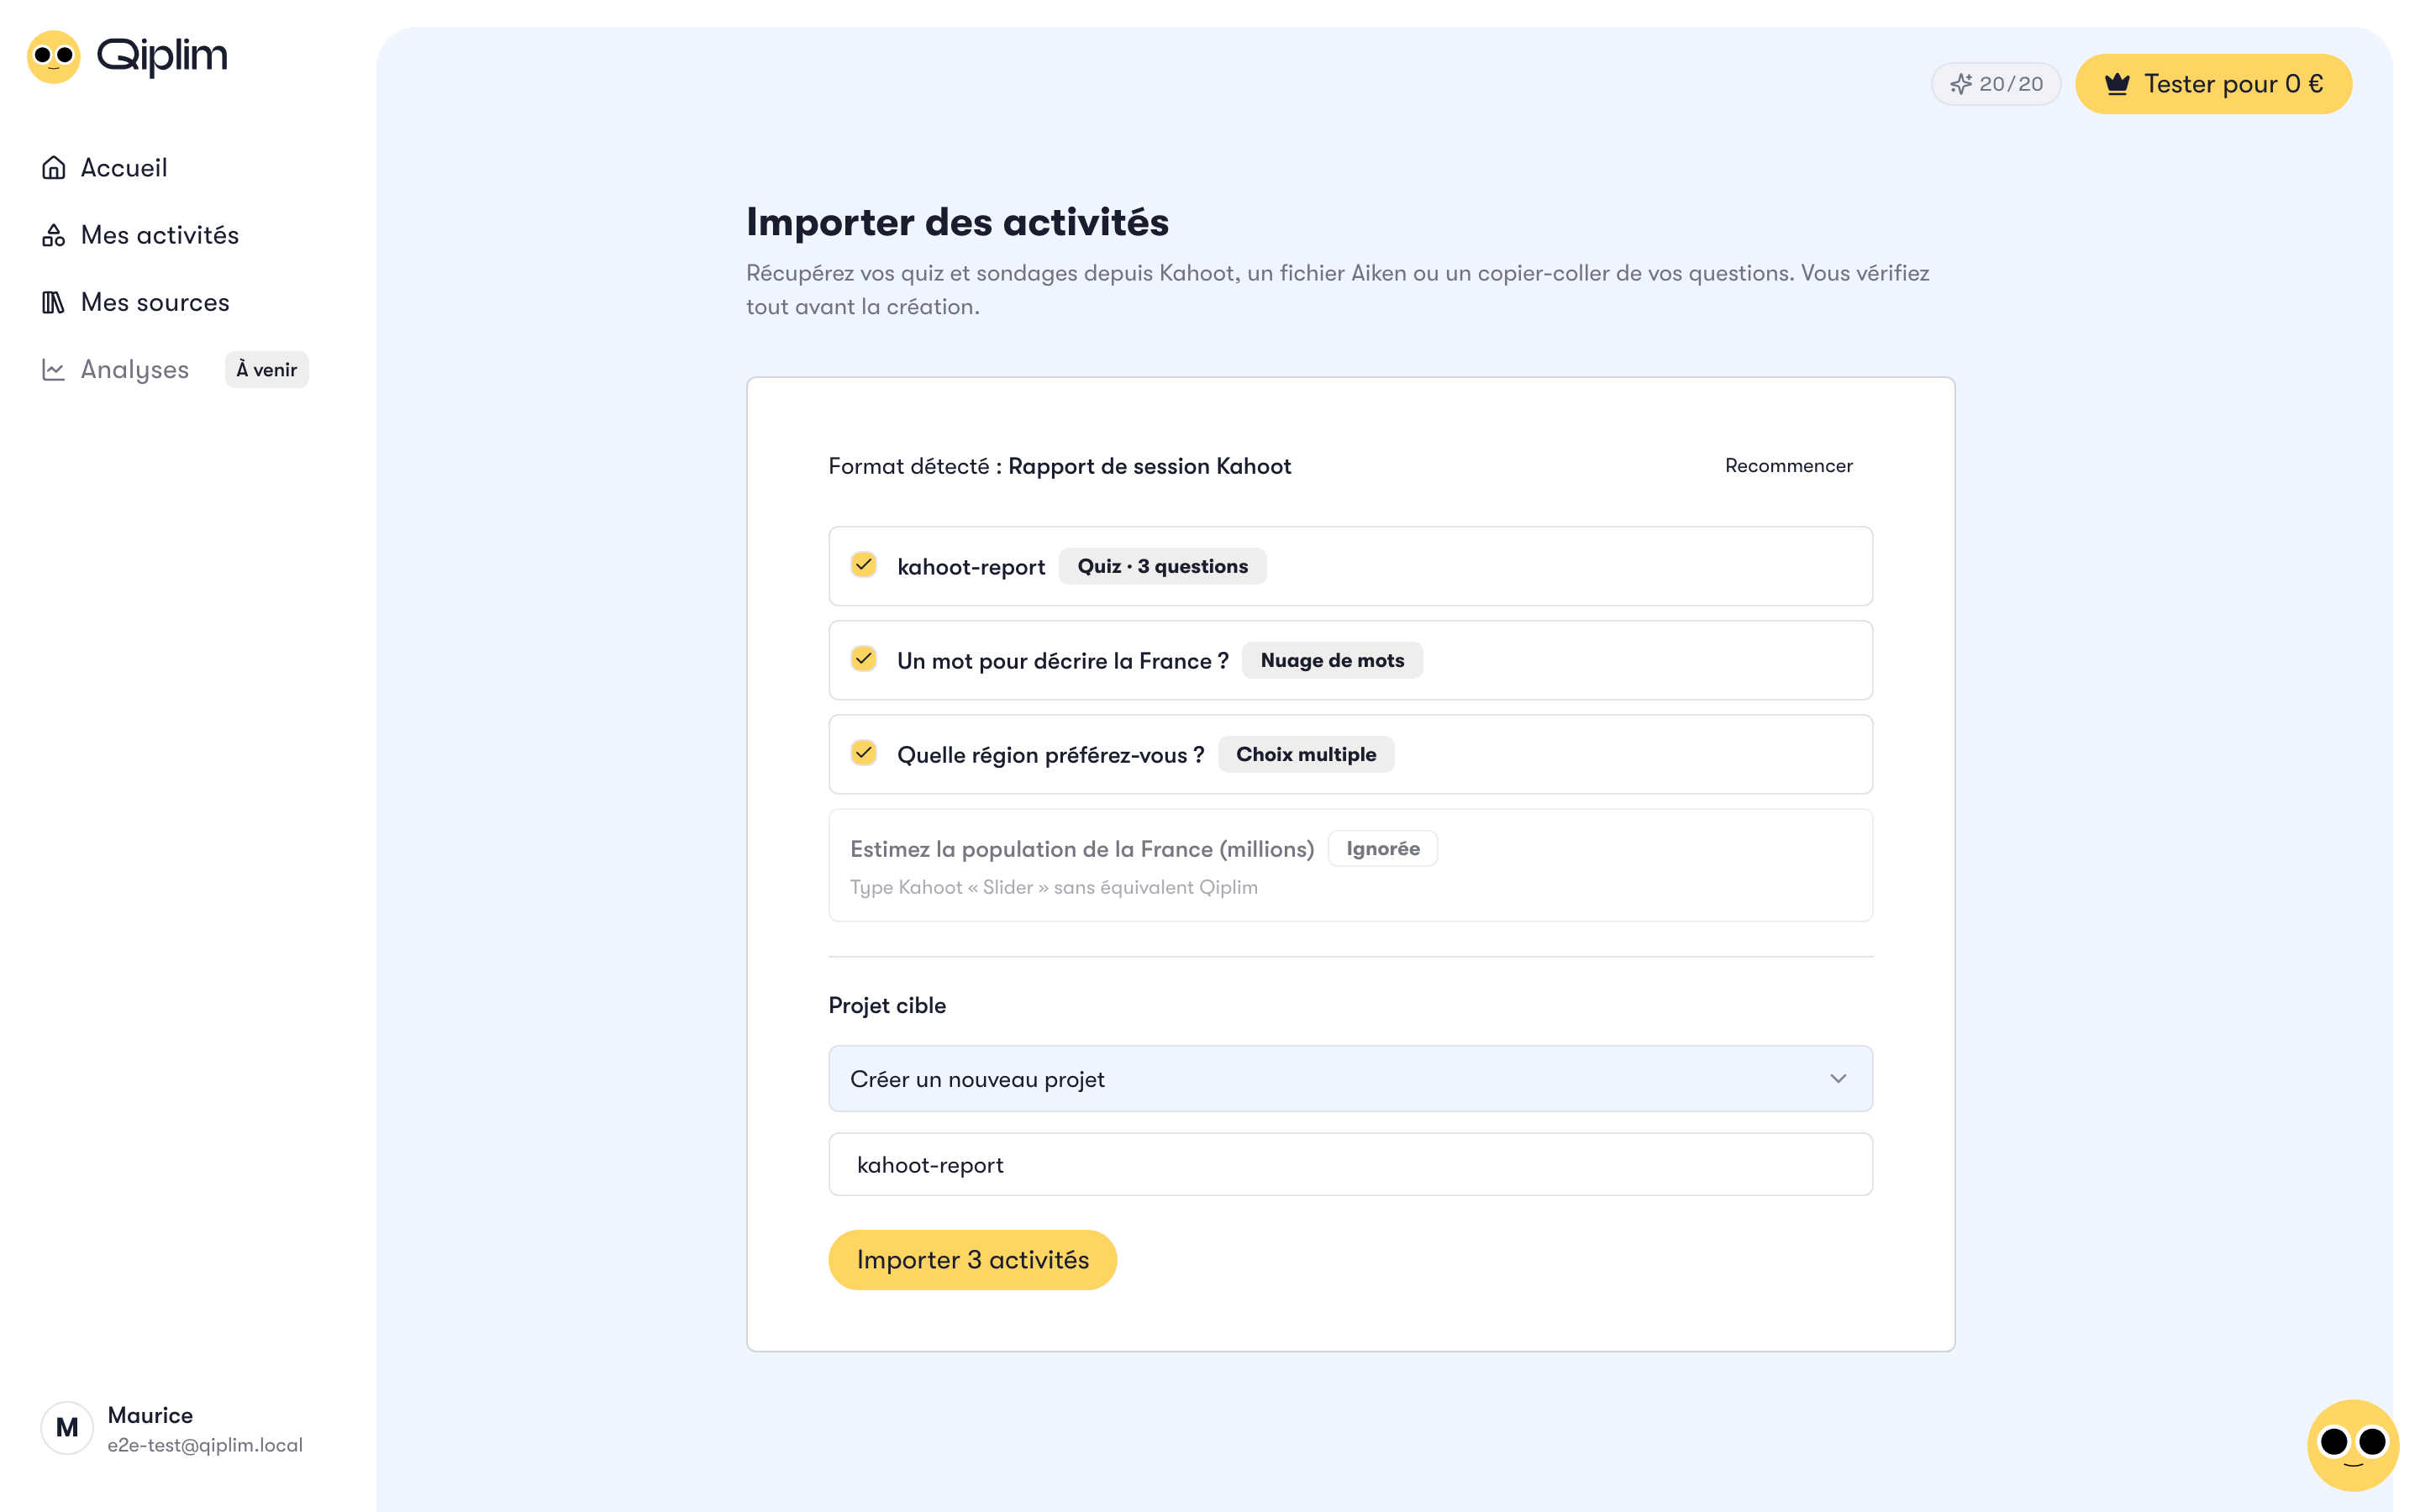This screenshot has height=1512, width=2420.
Task: Click the 'À venir' badge
Action: [x=267, y=370]
